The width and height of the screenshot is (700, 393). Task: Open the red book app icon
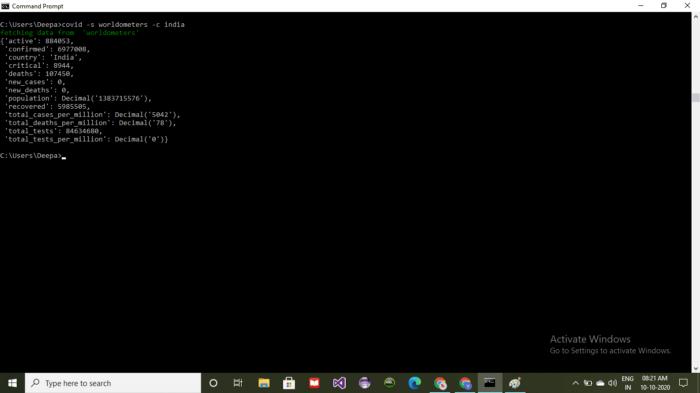pos(314,383)
